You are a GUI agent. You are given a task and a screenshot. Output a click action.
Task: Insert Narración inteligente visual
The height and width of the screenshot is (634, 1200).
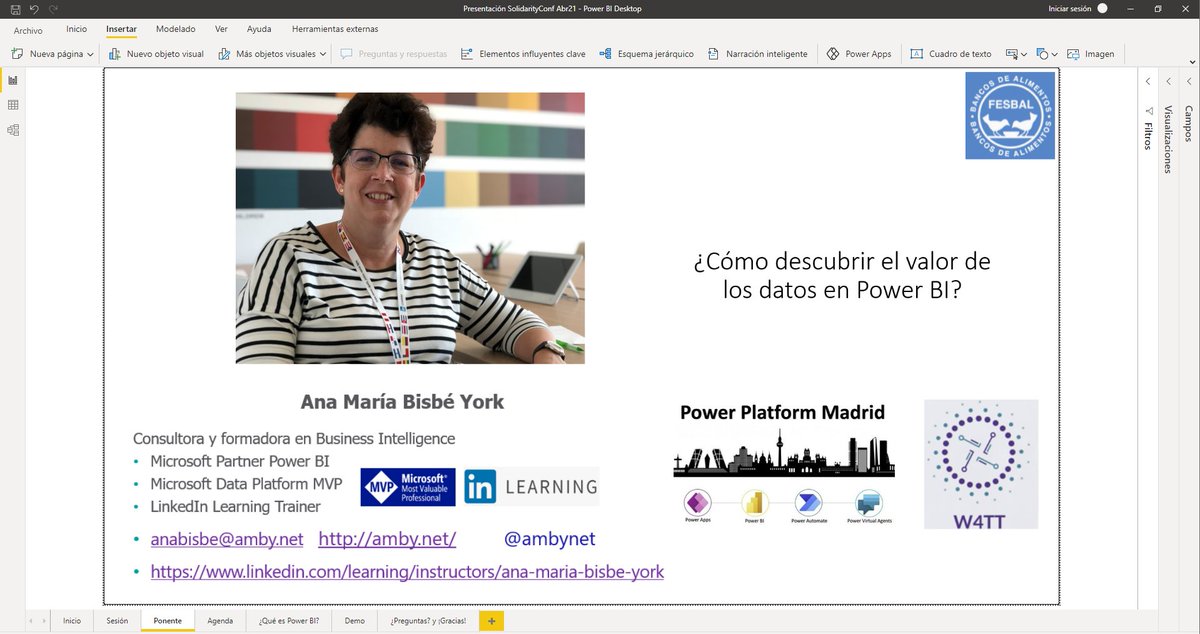click(757, 54)
